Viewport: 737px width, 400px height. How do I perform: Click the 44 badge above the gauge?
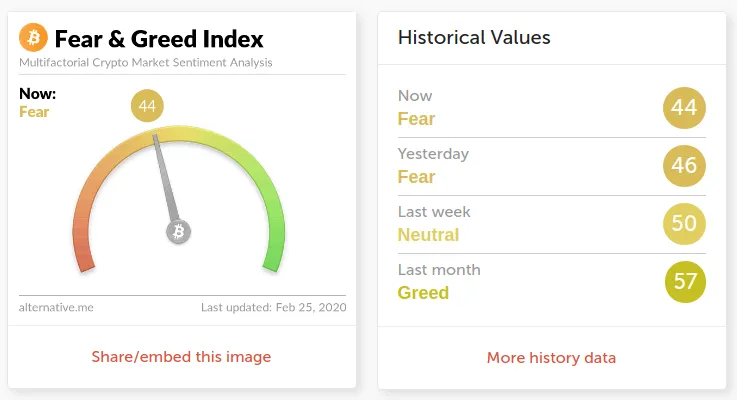pos(147,106)
